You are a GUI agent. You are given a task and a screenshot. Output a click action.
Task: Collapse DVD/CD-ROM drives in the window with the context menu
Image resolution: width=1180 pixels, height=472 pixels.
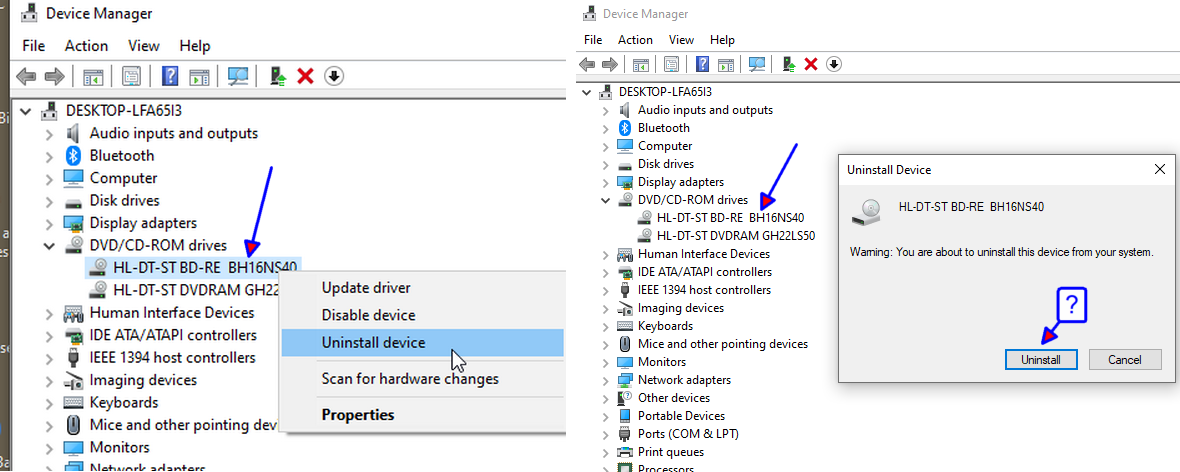coord(49,245)
